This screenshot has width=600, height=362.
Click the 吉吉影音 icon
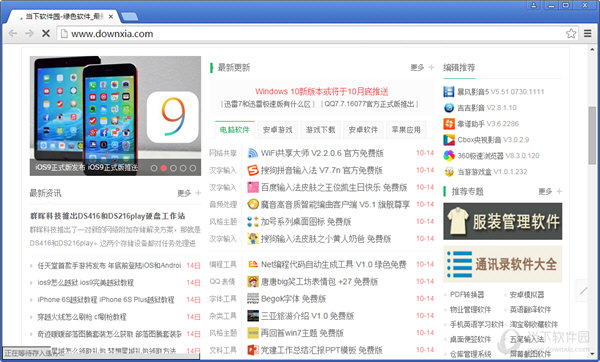449,108
